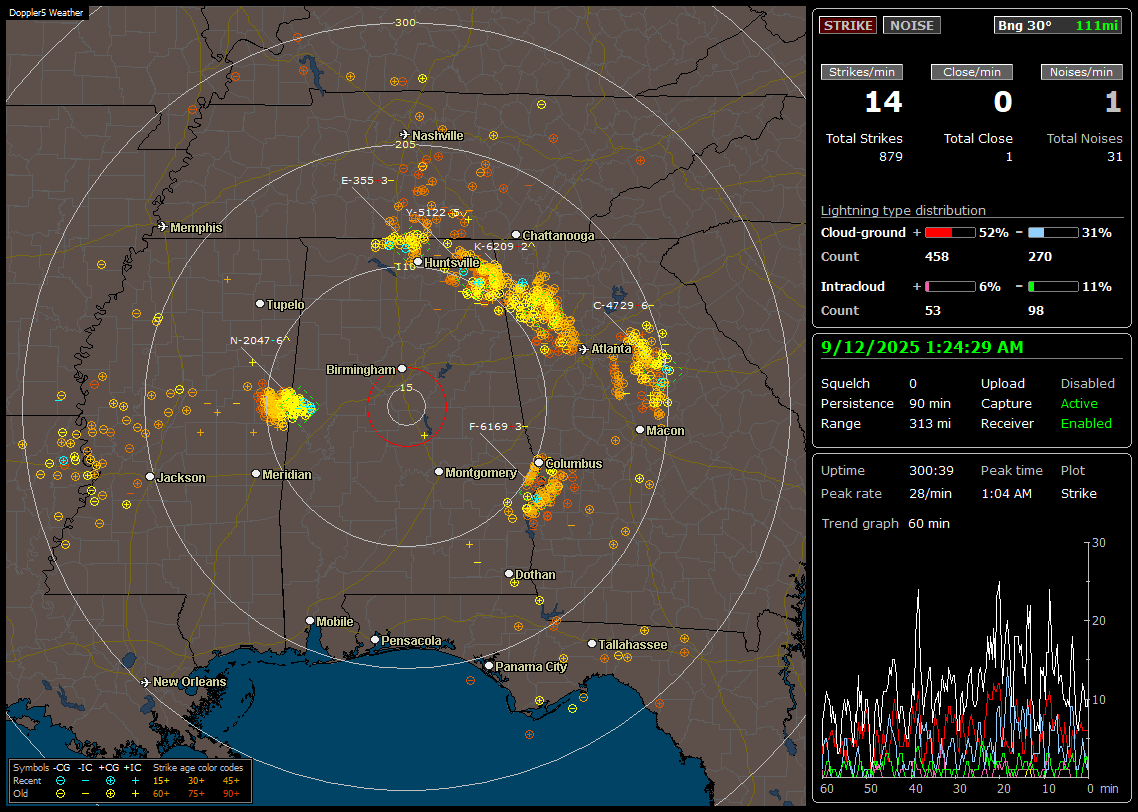The height and width of the screenshot is (812, 1138).
Task: Click the Columbus city dot
Action: (x=539, y=462)
